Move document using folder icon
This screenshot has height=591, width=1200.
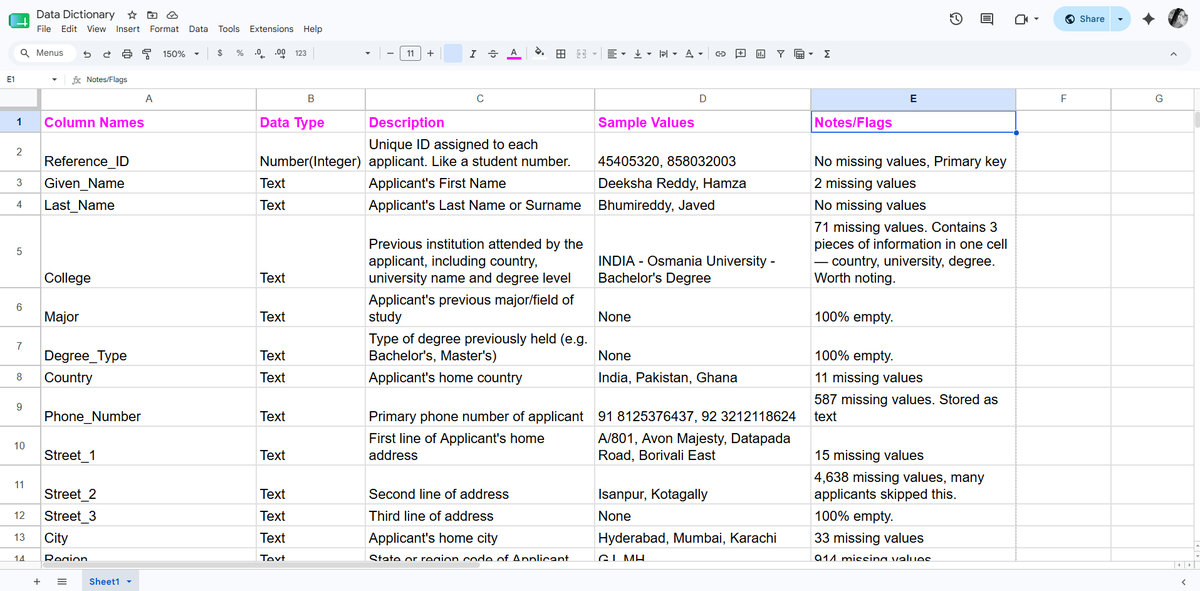click(x=152, y=15)
